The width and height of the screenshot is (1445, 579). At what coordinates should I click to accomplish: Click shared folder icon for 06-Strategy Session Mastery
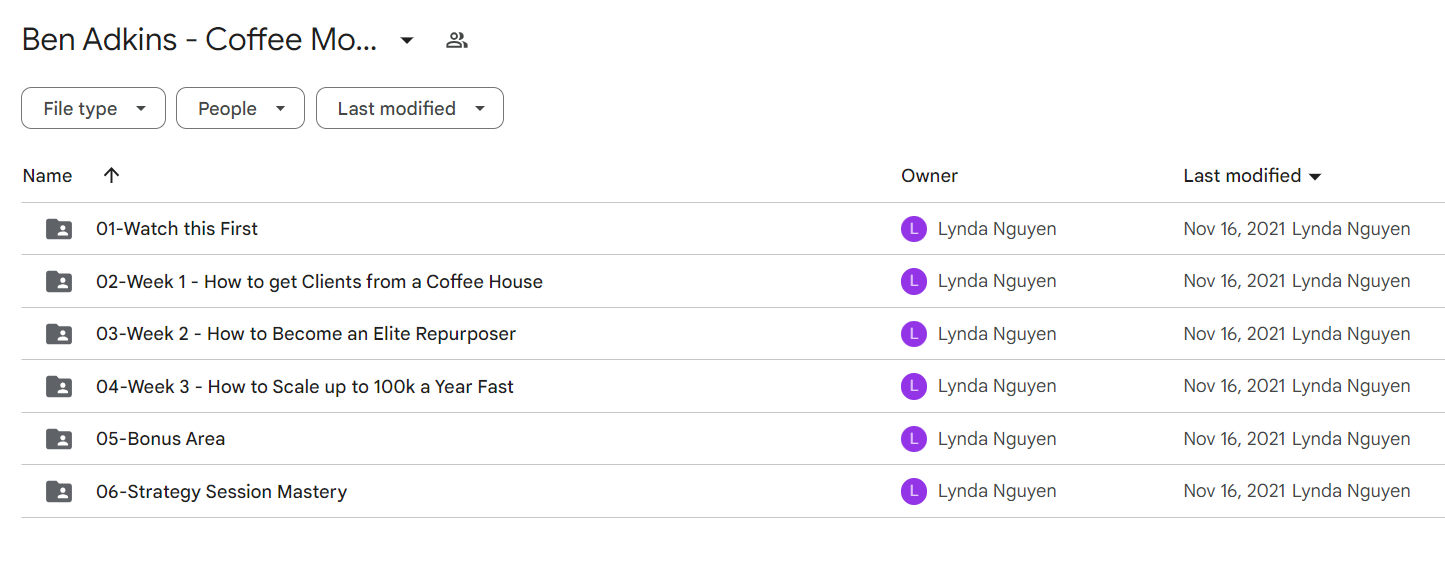point(59,492)
